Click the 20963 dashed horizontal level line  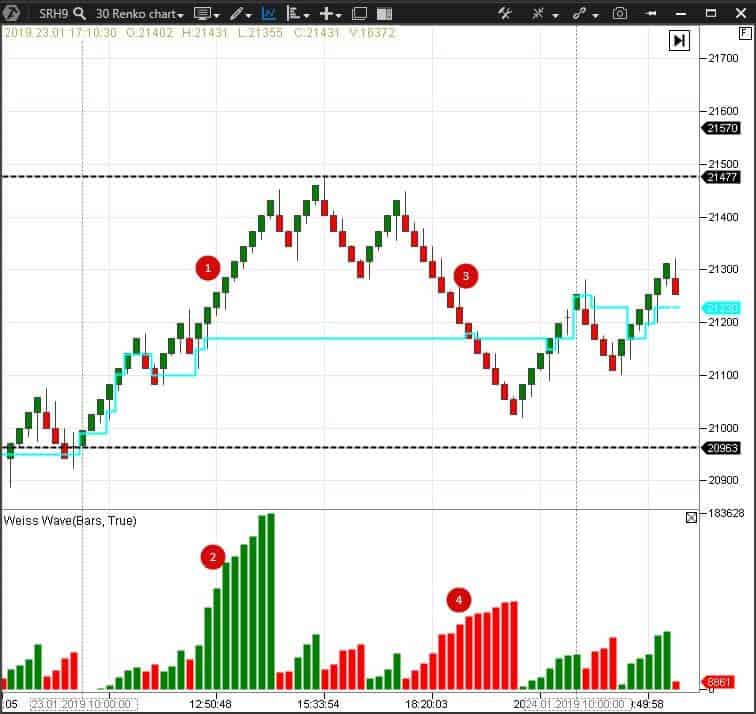coord(350,448)
